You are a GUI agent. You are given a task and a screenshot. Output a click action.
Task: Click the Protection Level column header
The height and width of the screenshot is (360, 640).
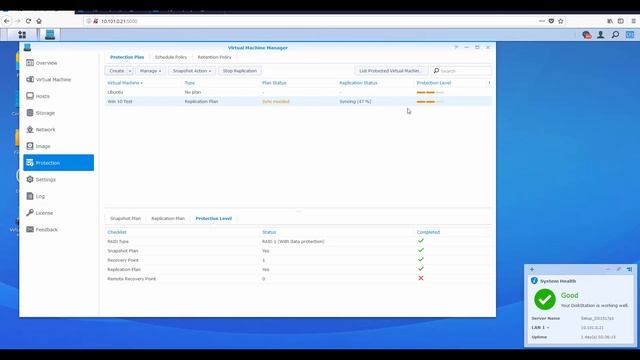433,83
